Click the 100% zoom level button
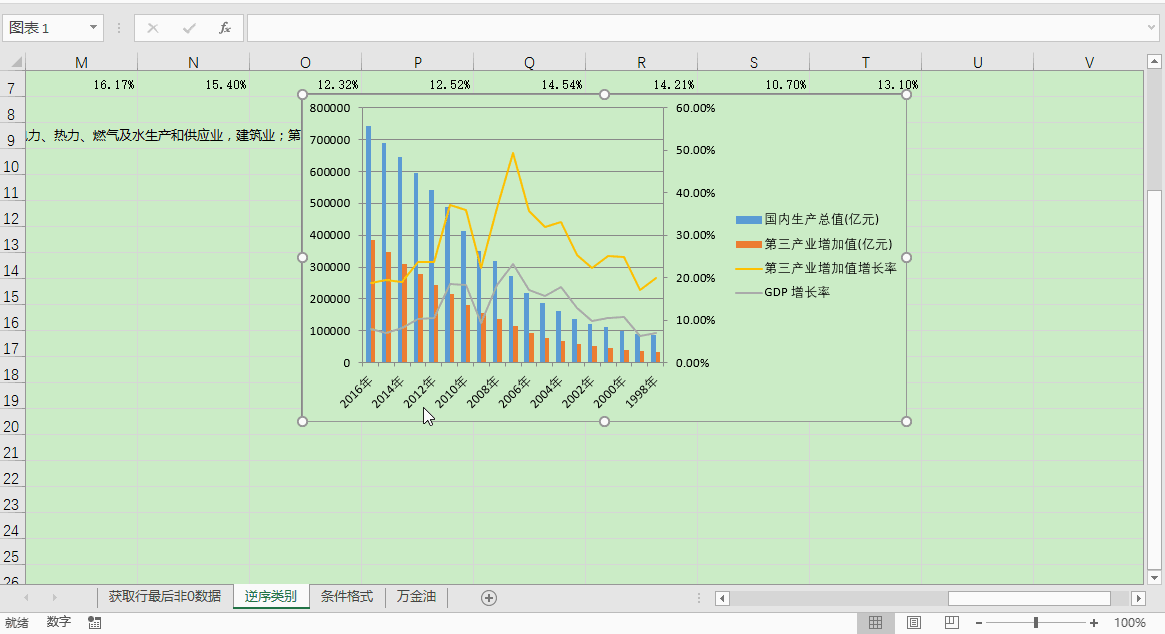The width and height of the screenshot is (1165, 634). [x=1130, y=623]
